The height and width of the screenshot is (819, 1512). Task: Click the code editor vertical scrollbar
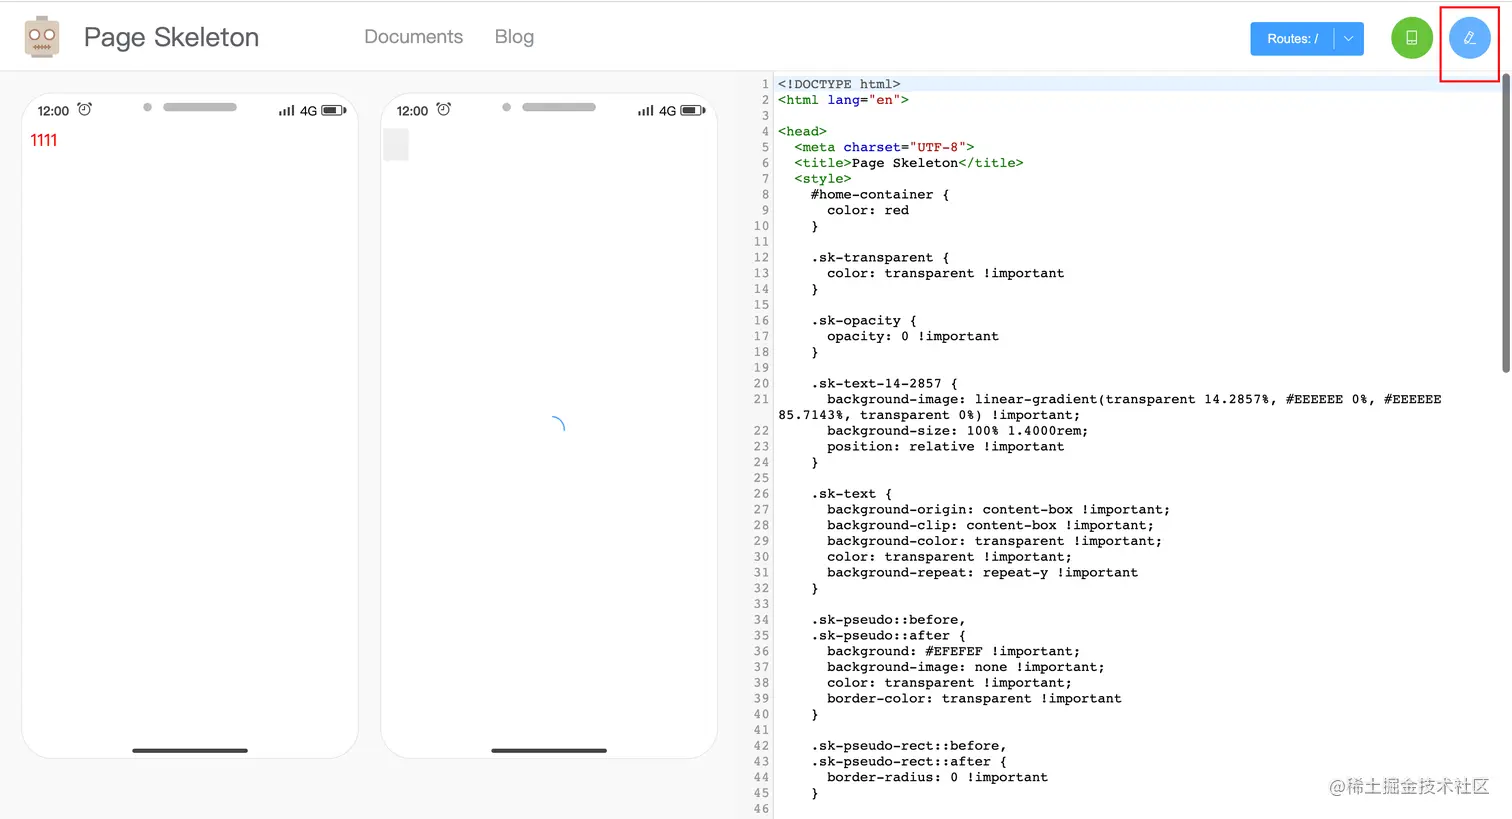tap(1506, 223)
